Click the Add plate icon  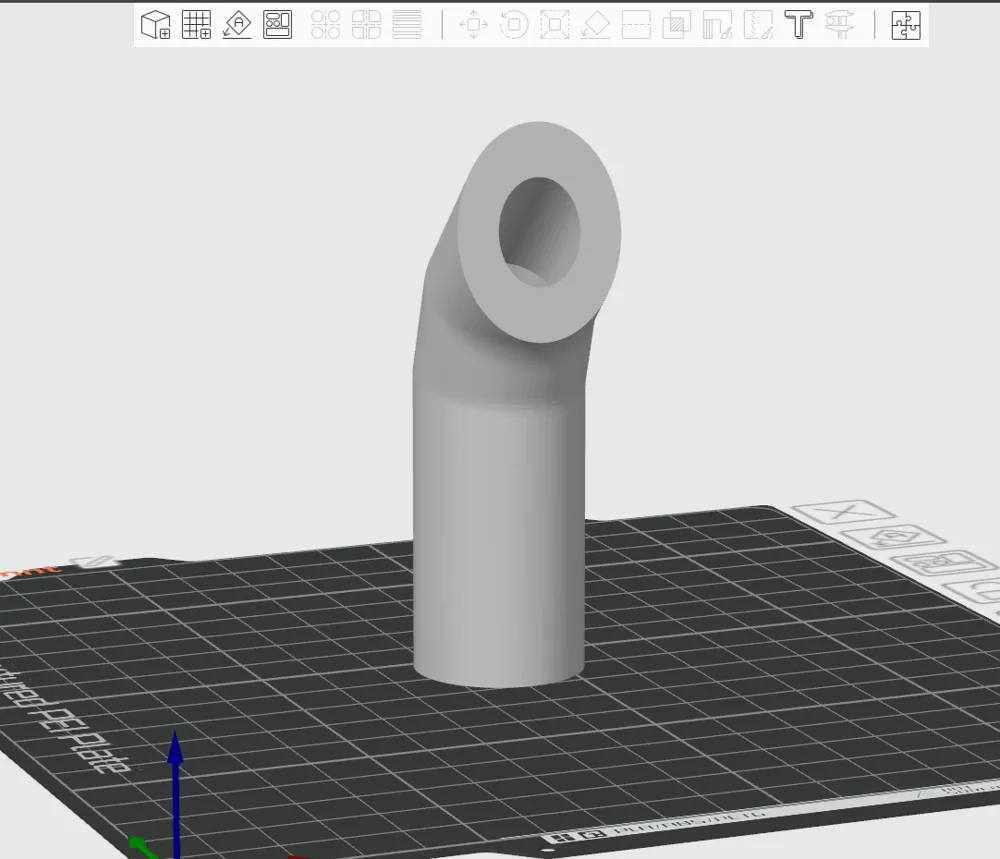click(198, 26)
